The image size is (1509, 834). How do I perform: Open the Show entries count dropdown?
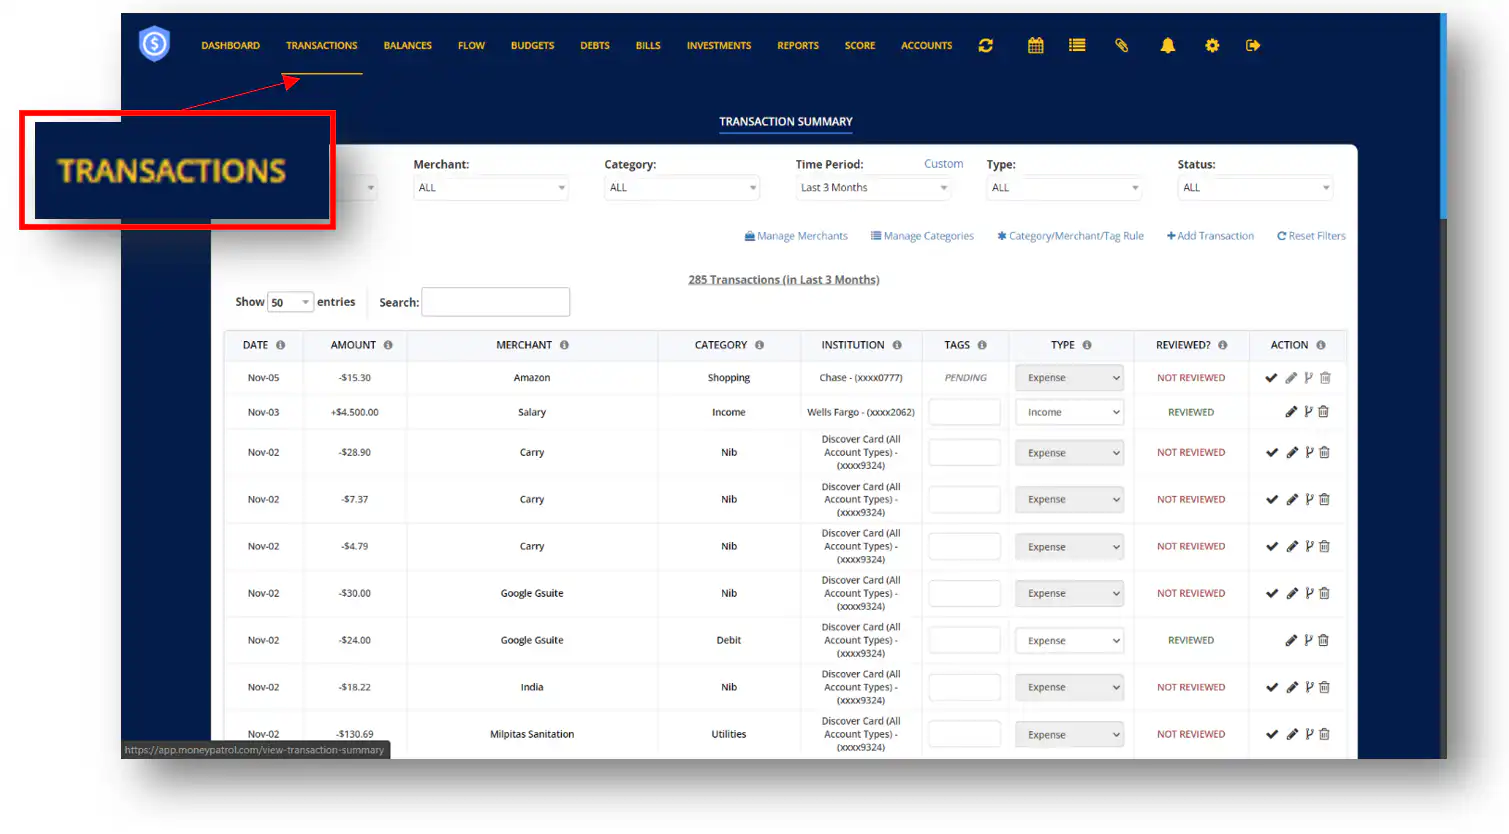tap(290, 302)
